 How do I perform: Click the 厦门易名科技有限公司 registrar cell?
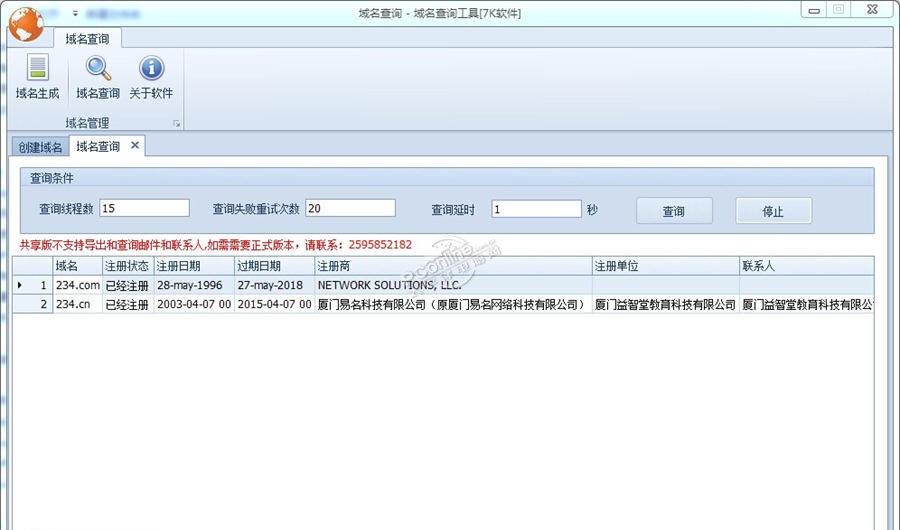(453, 304)
